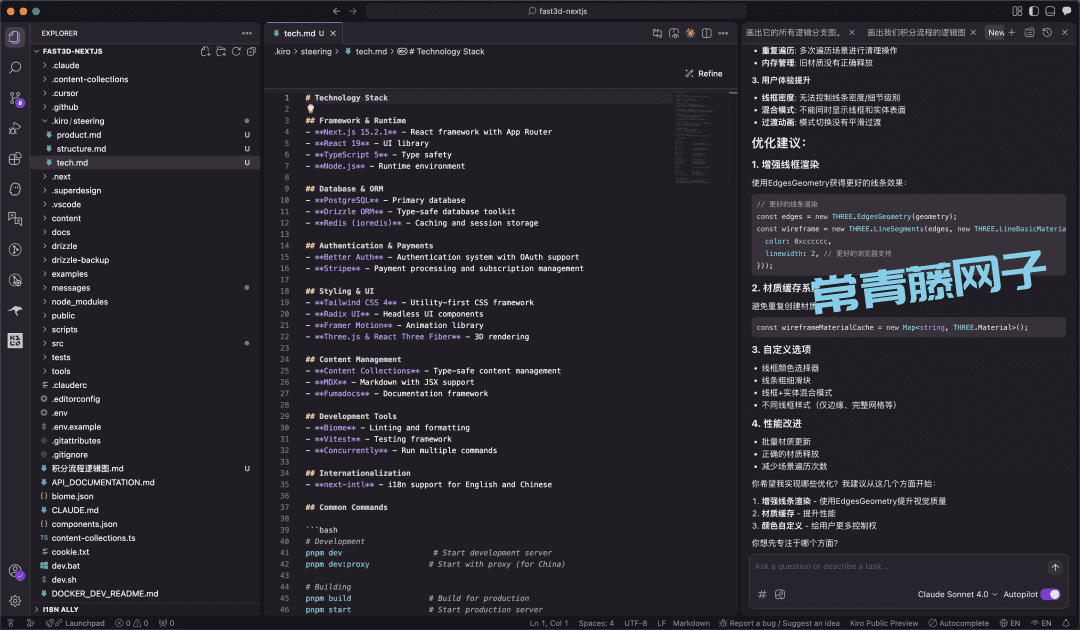This screenshot has width=1080, height=630.
Task: Expand the src folder
Action: point(145,344)
